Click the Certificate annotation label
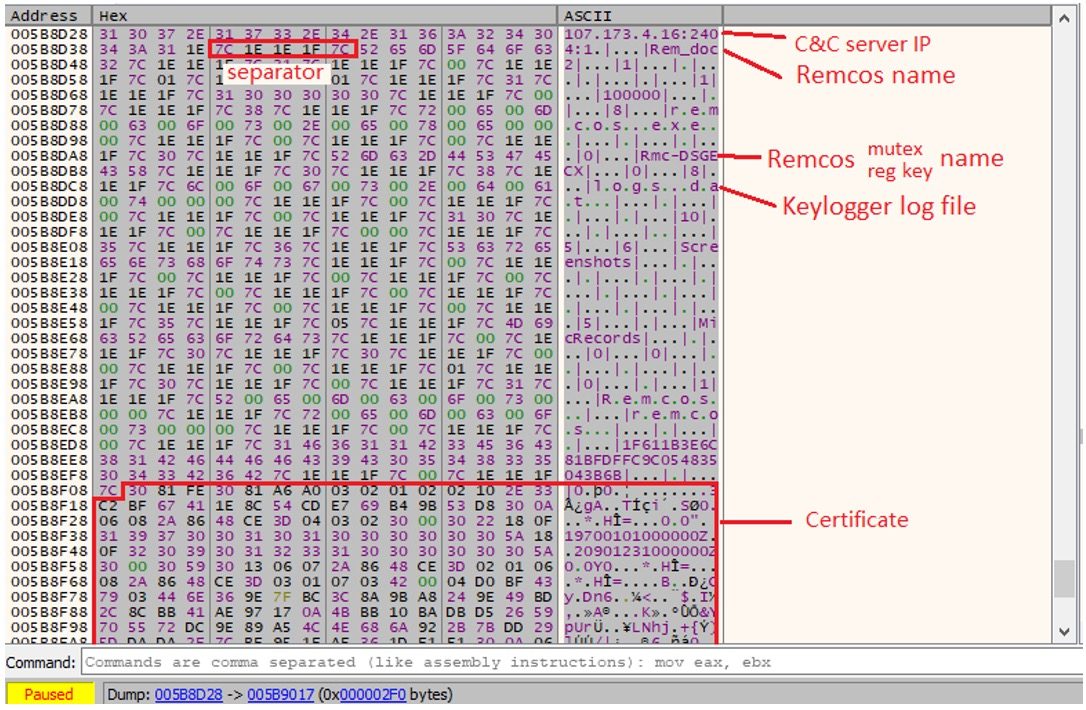 pyautogui.click(x=857, y=520)
